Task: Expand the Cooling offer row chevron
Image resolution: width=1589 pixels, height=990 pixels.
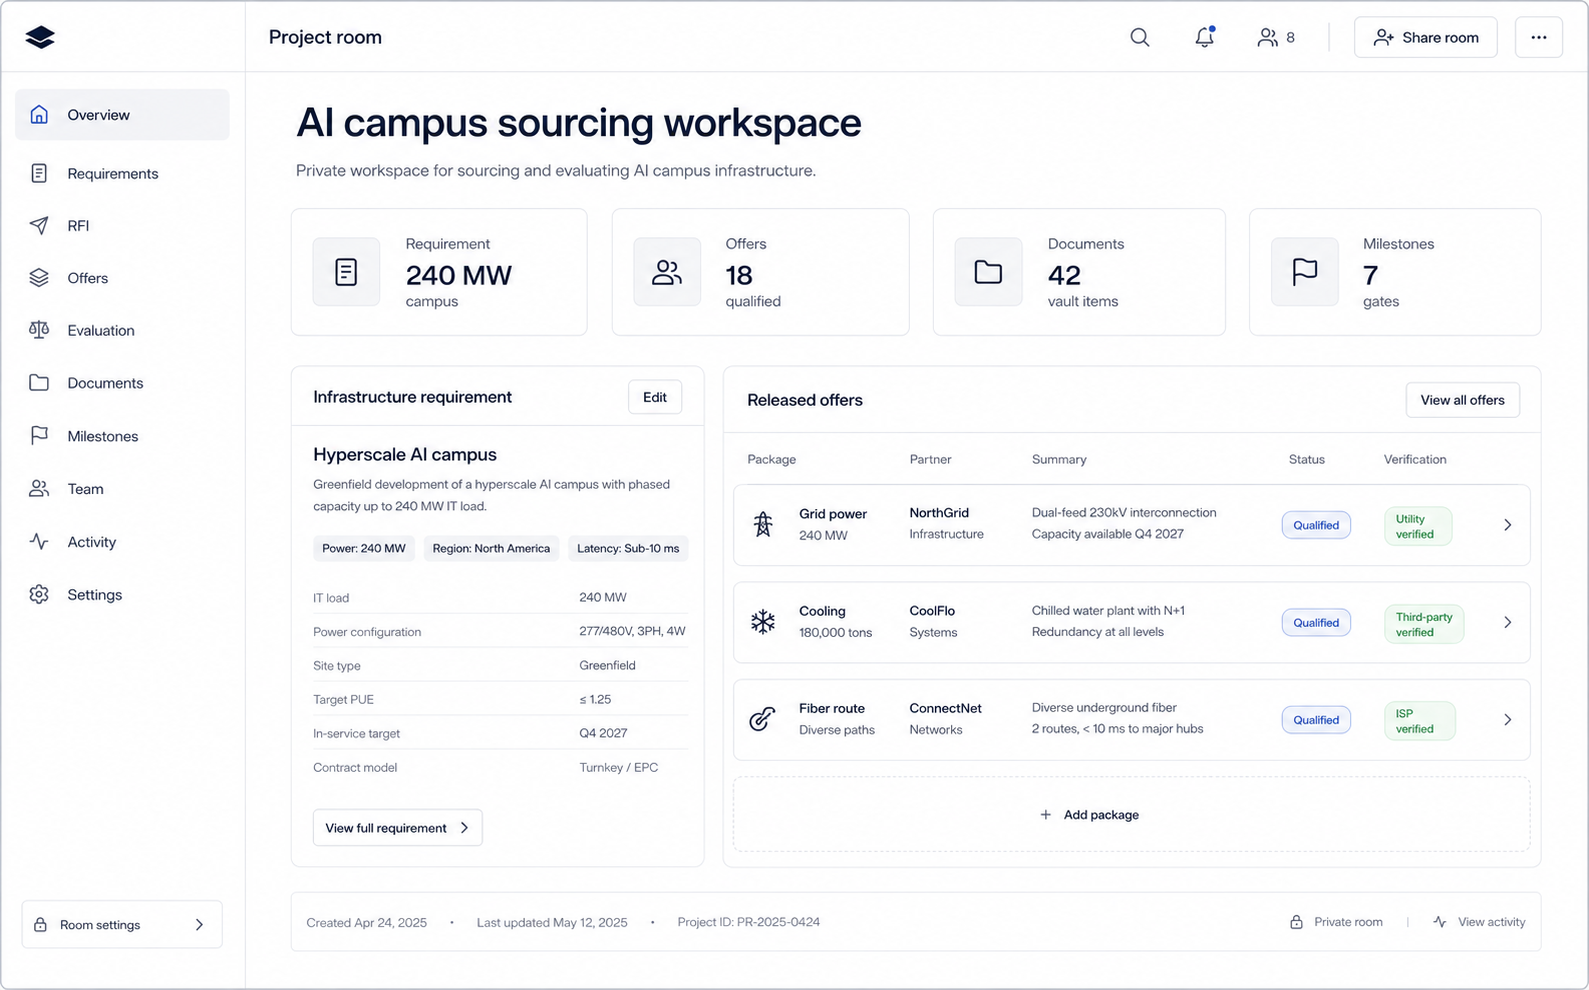Action: click(x=1508, y=622)
